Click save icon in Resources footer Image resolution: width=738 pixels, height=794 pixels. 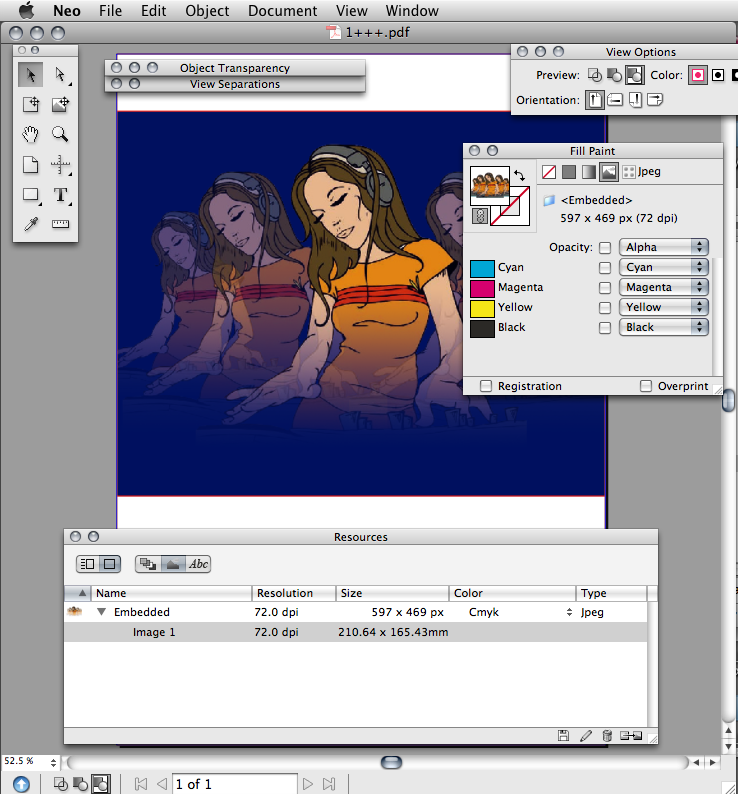(563, 736)
